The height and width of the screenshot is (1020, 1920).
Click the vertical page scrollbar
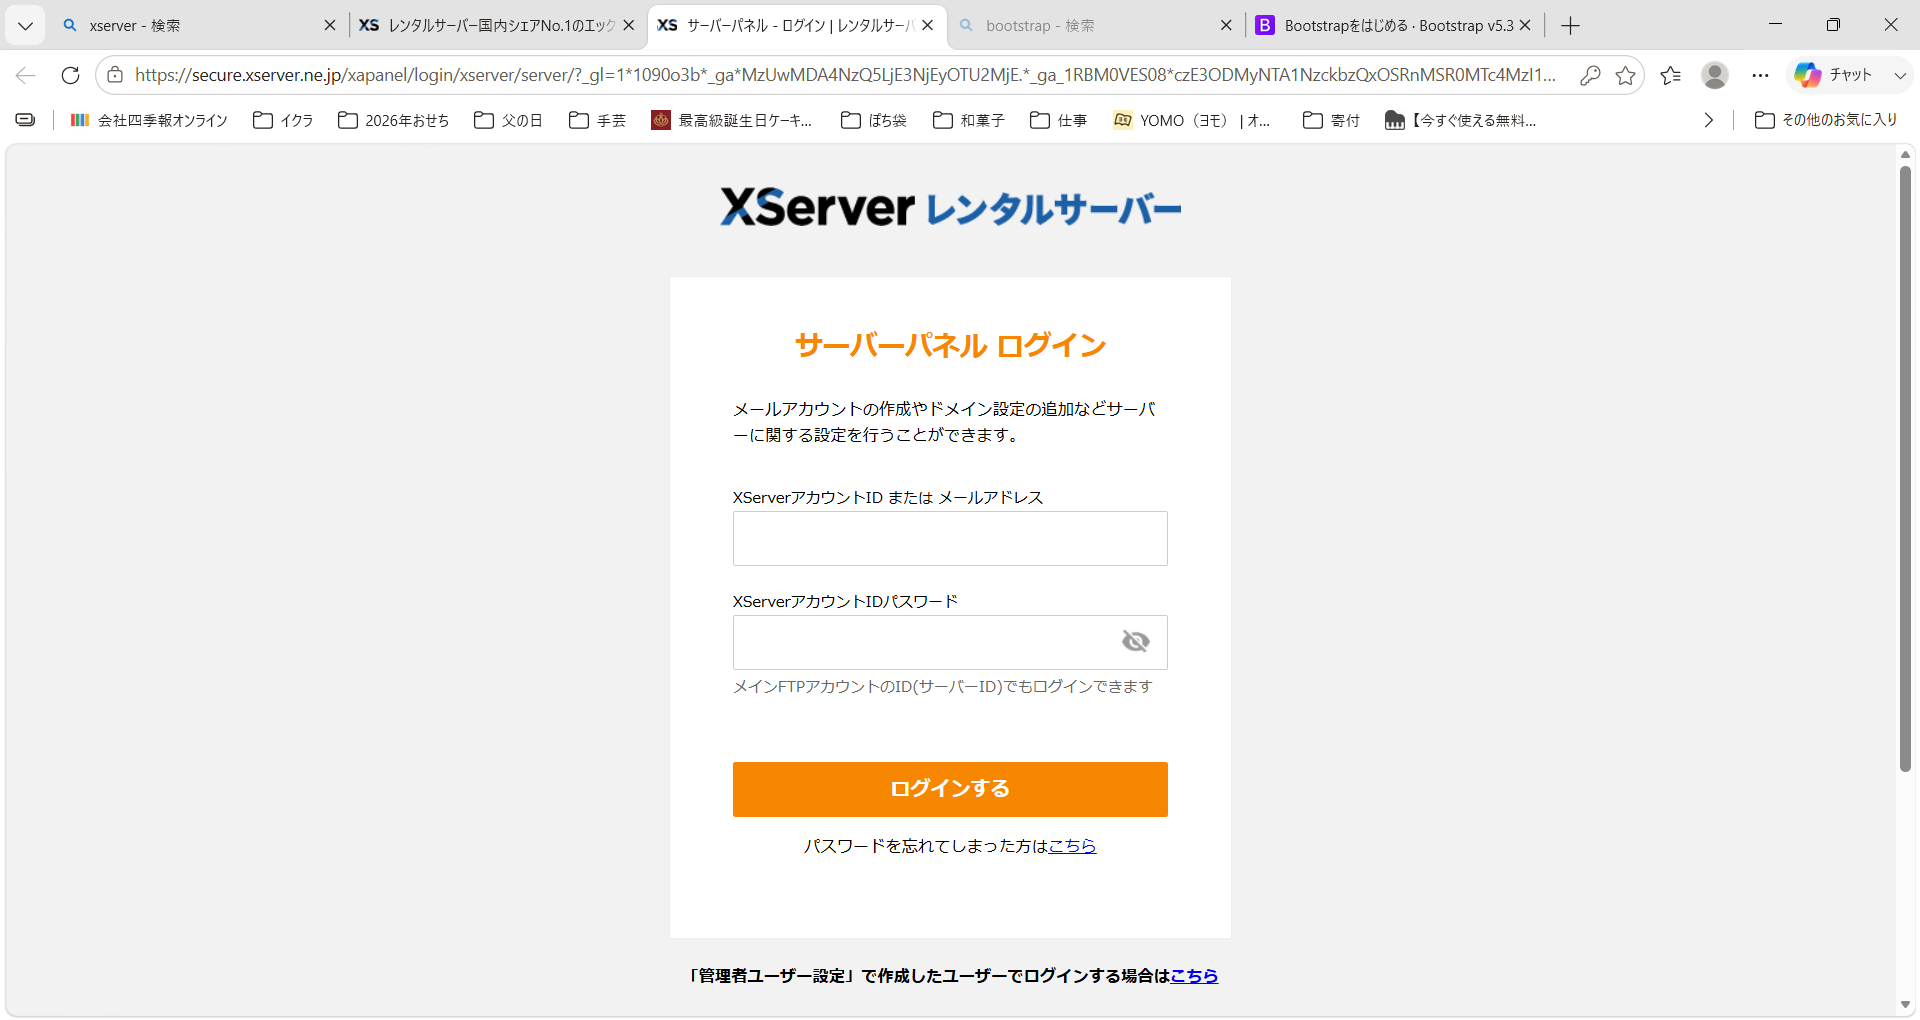tap(1905, 468)
